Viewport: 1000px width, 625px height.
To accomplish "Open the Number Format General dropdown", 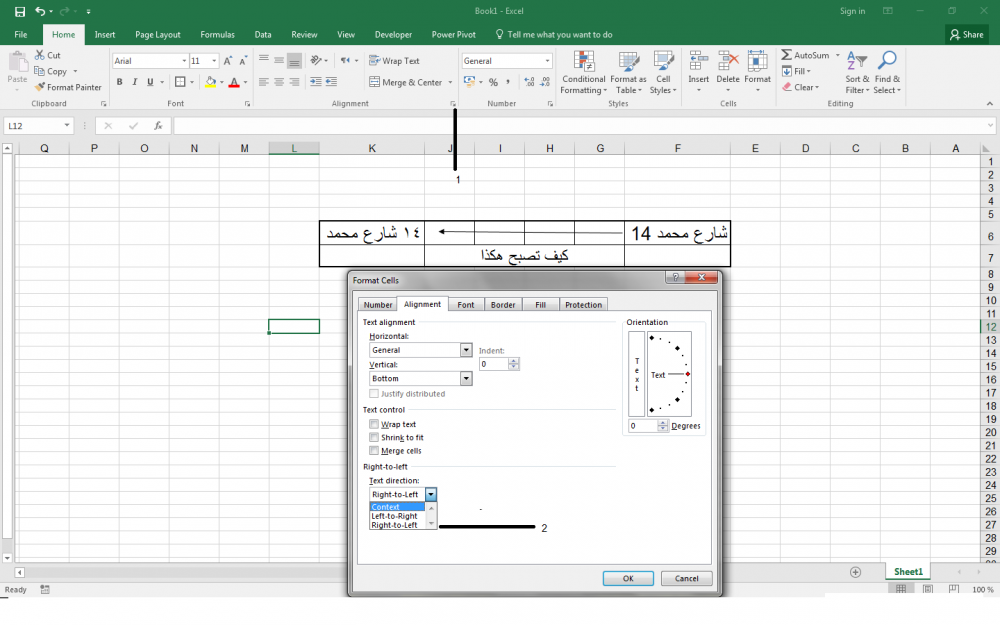I will pos(547,61).
